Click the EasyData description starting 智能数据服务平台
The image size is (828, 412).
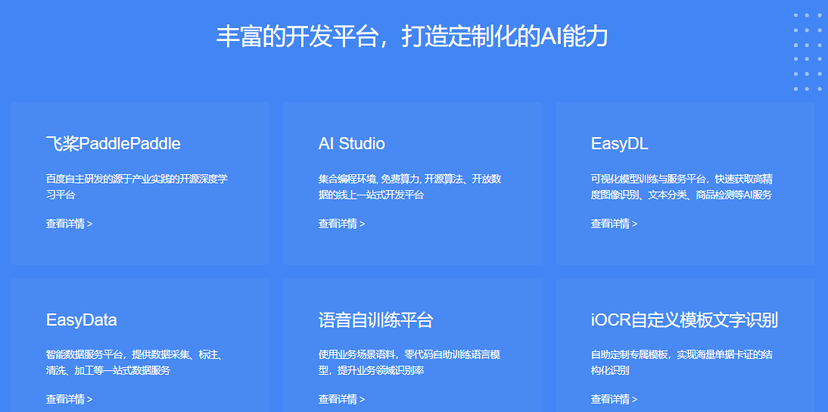pos(134,362)
